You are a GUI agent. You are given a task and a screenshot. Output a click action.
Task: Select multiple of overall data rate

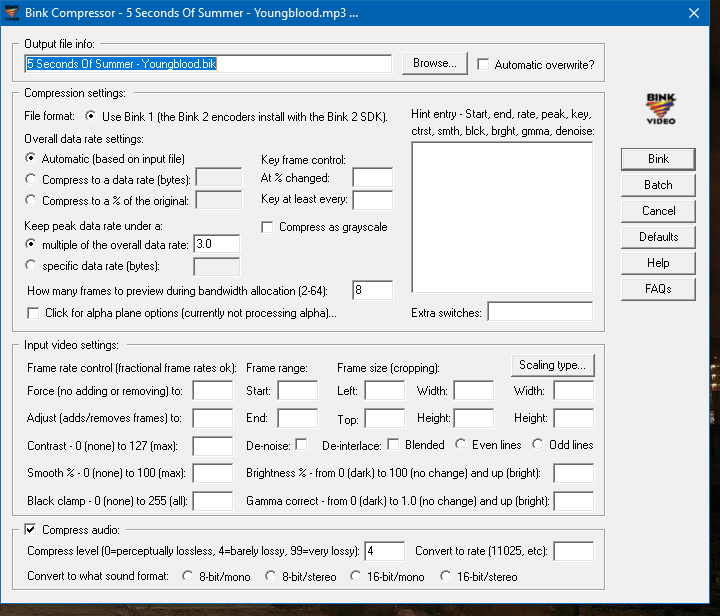tap(31, 244)
